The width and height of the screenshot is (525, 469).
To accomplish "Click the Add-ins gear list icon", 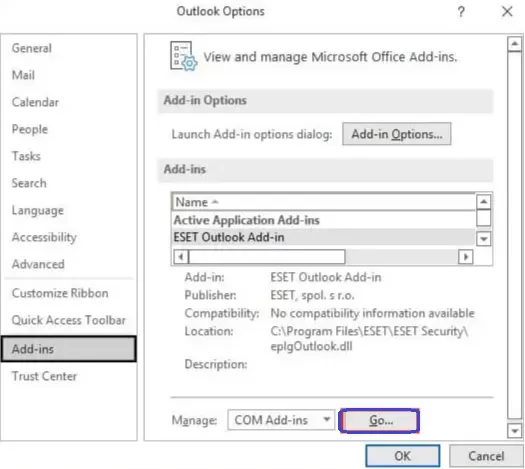I will [x=183, y=56].
